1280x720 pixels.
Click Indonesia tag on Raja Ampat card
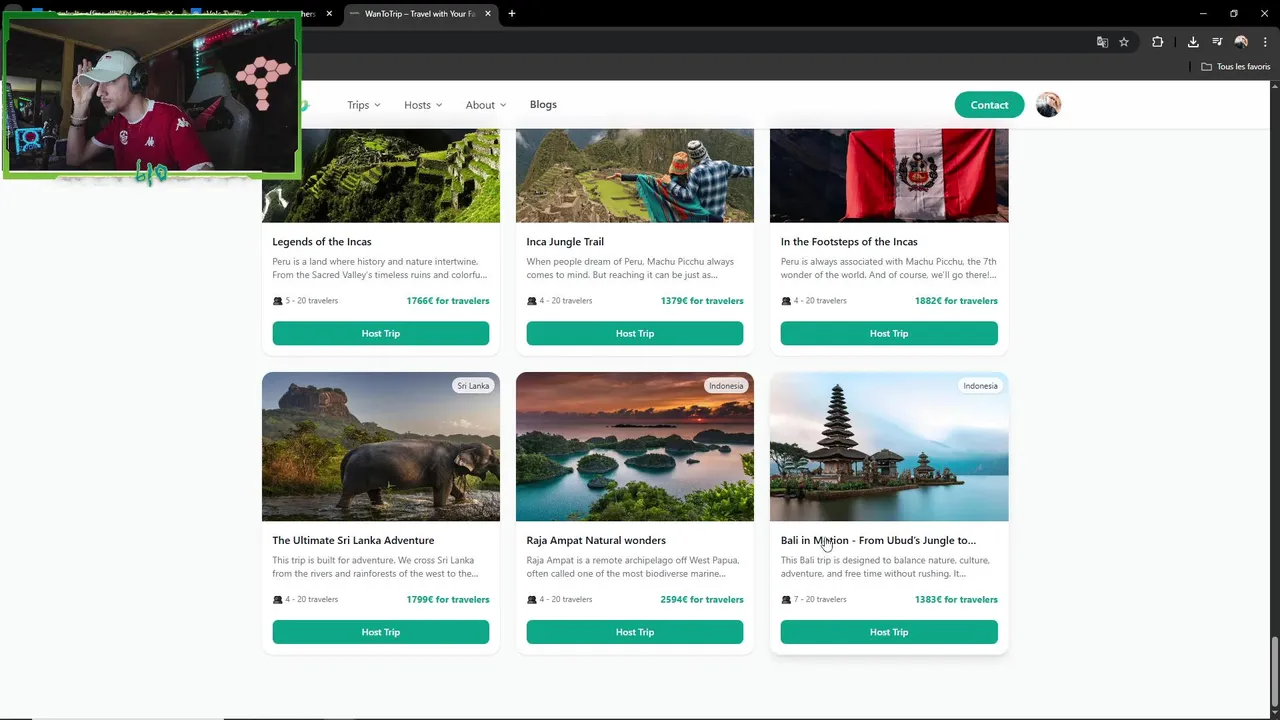pos(726,386)
